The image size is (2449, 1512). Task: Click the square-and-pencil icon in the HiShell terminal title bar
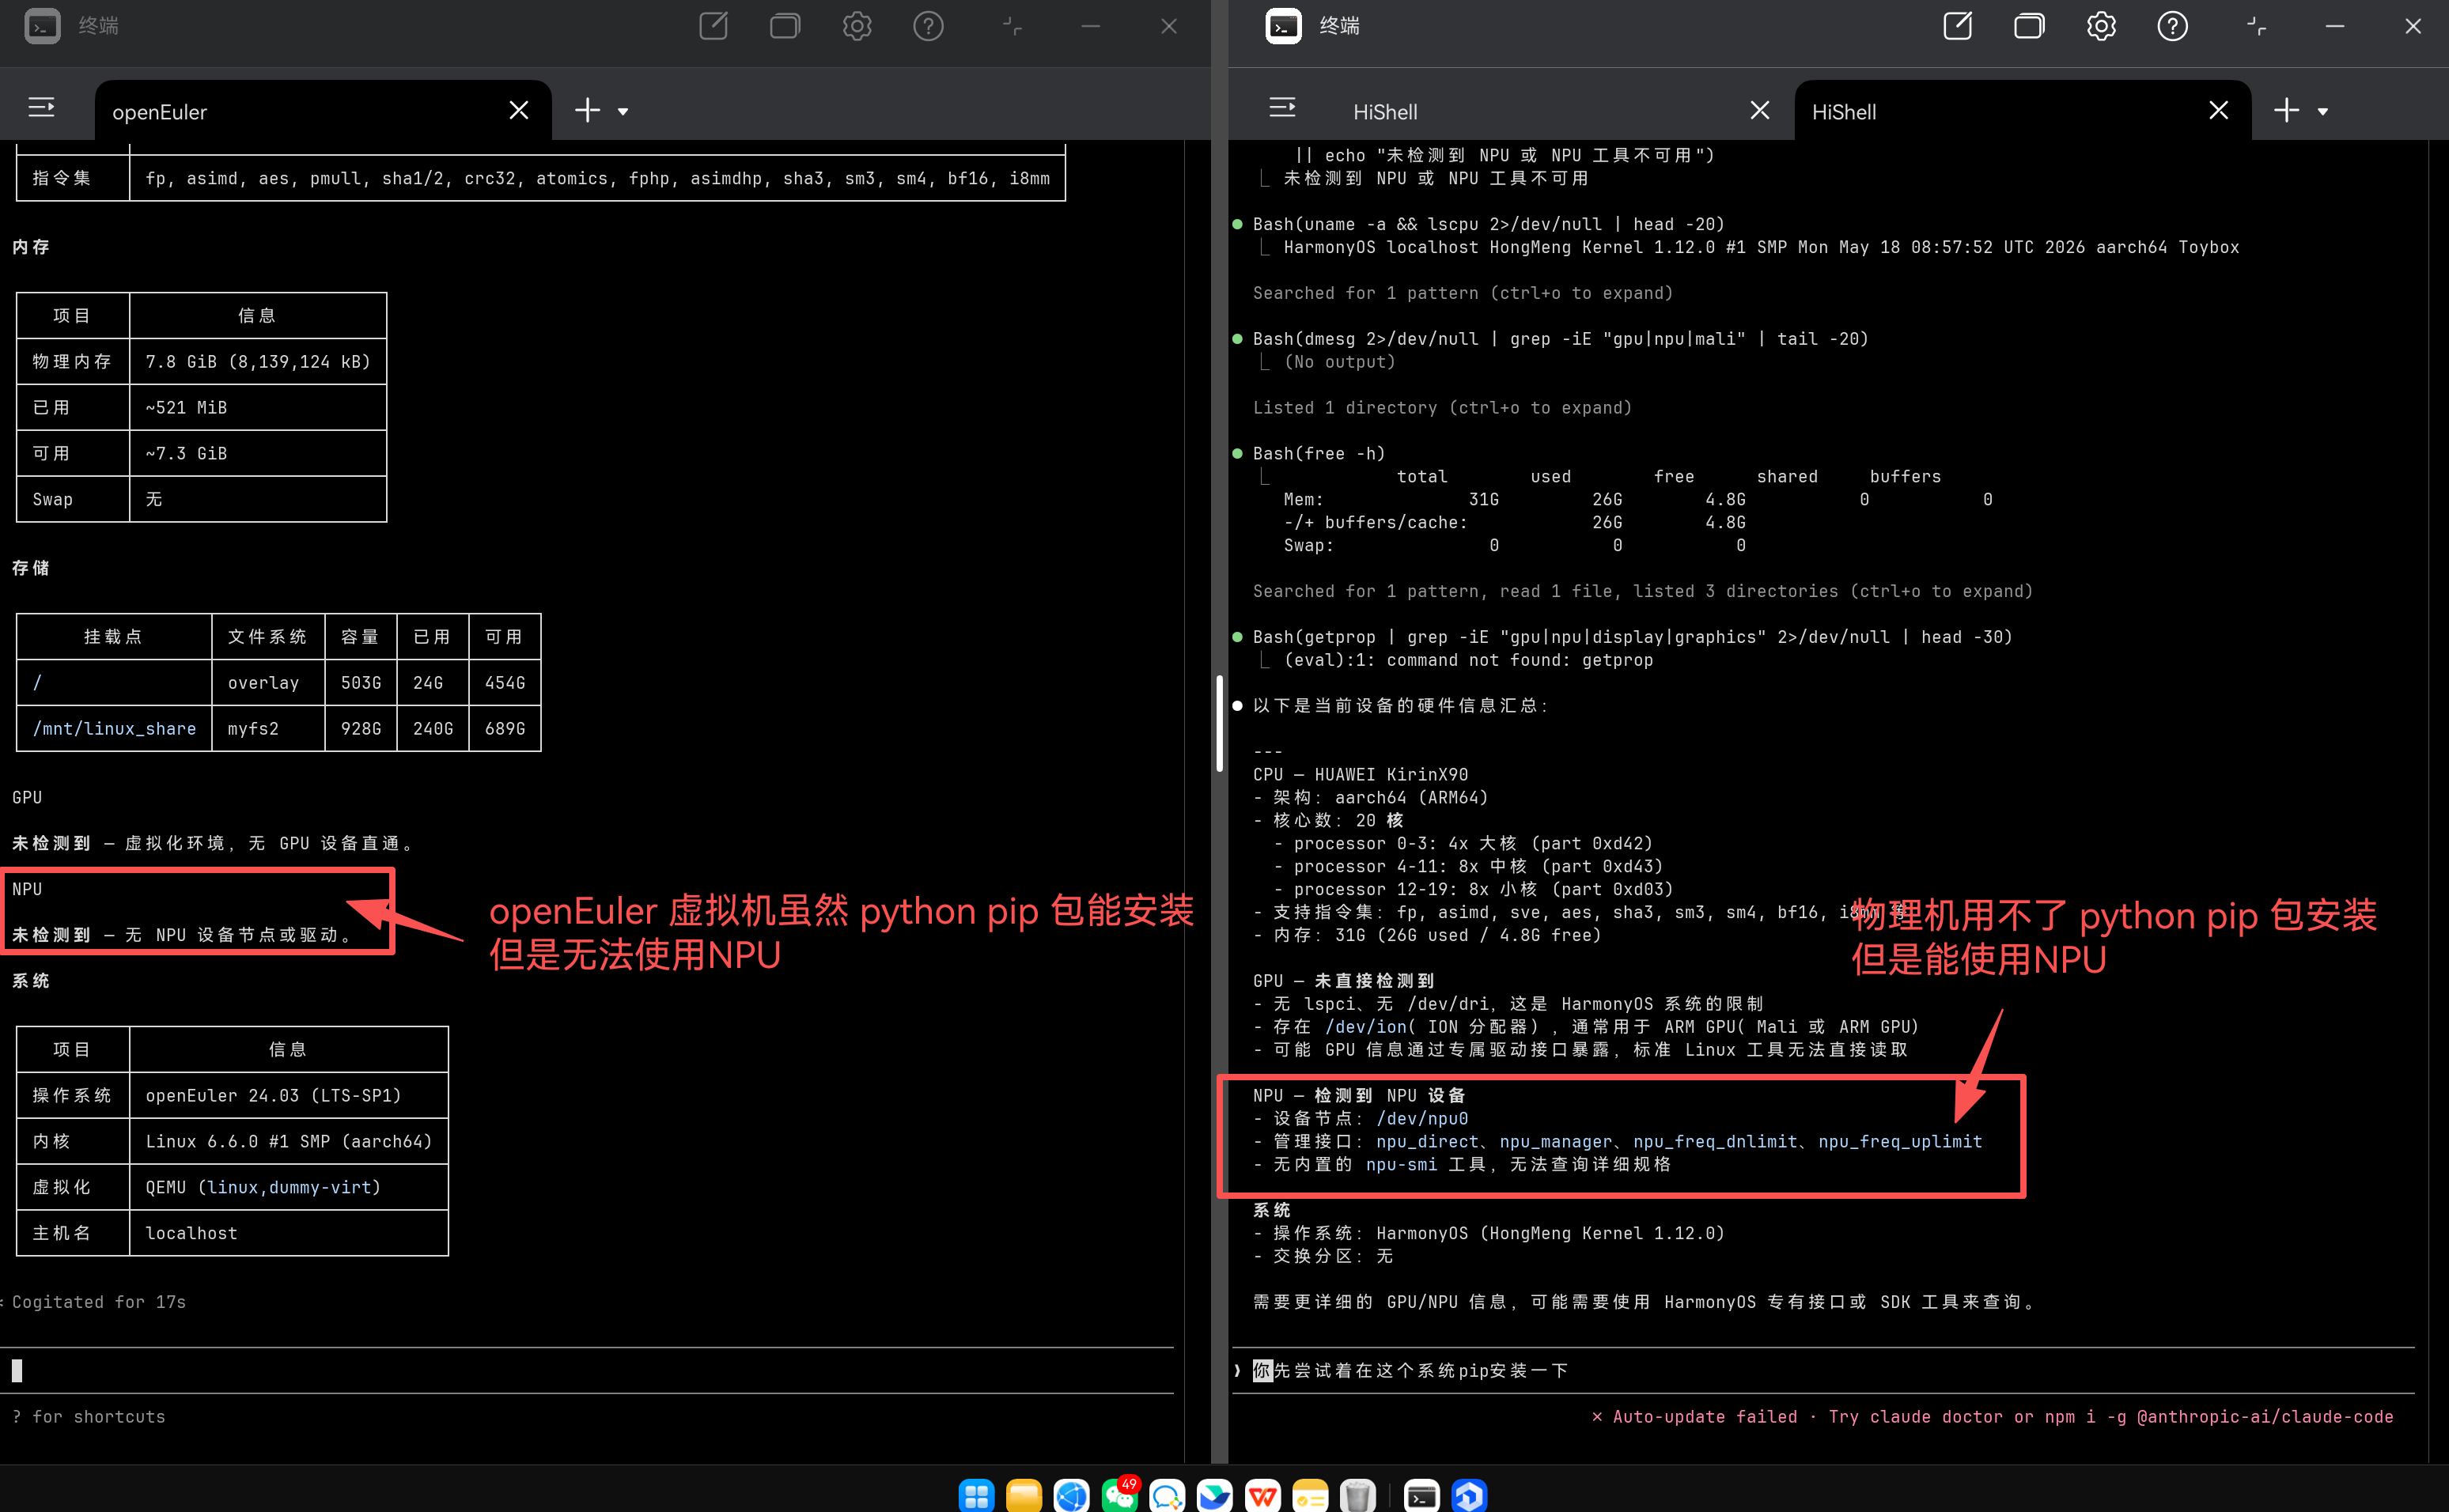[x=1957, y=26]
